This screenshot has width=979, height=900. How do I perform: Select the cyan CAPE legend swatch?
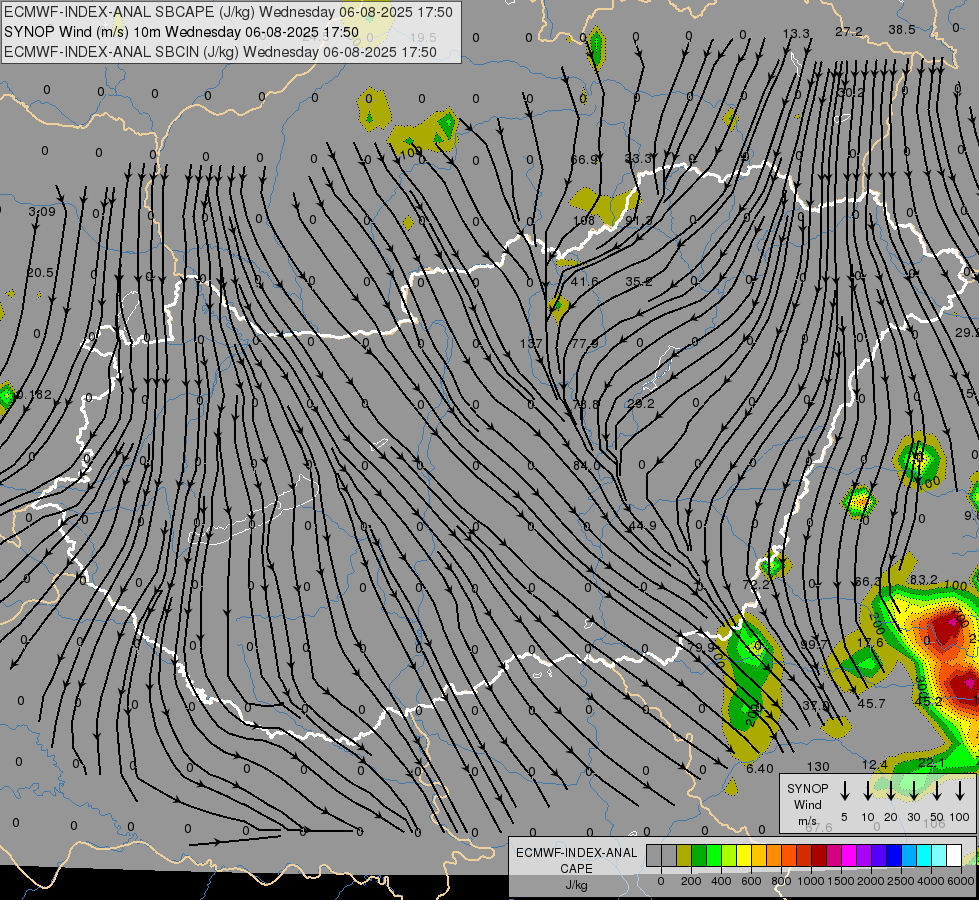point(923,855)
